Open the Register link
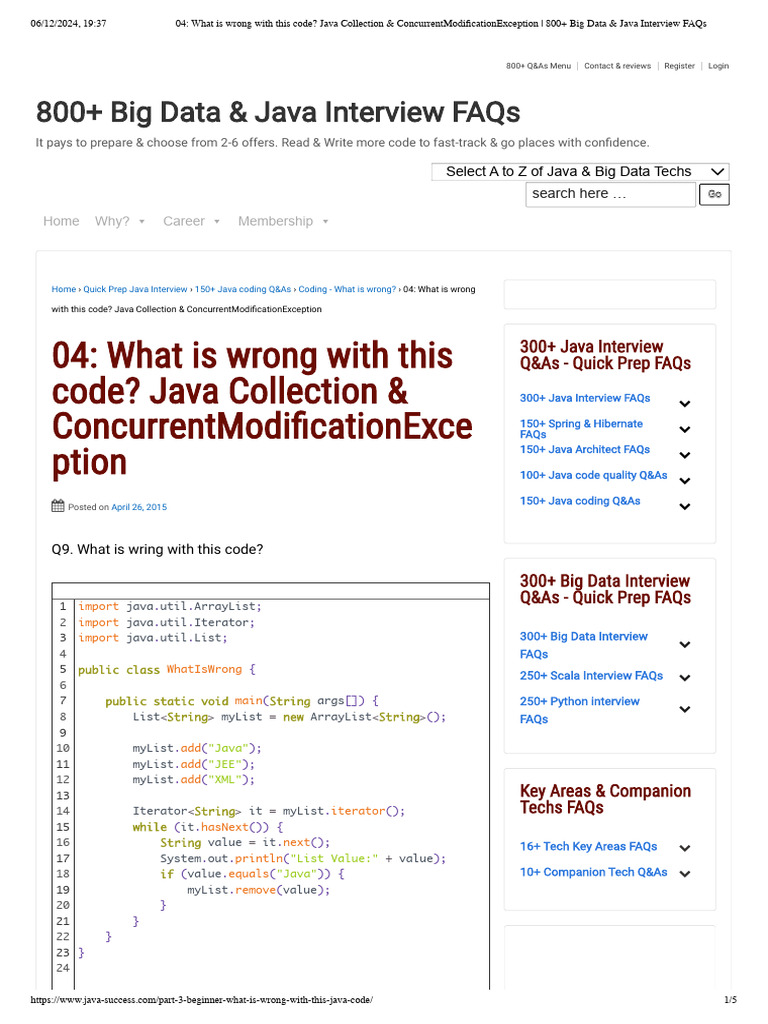 [x=679, y=66]
